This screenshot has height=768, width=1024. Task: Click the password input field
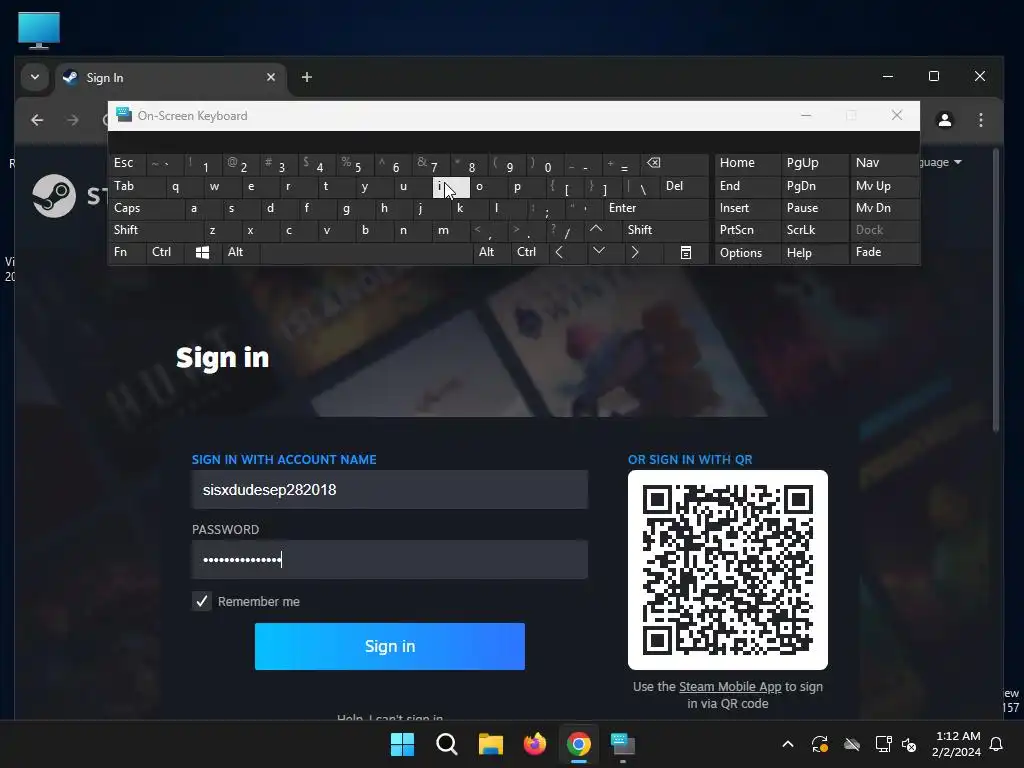390,560
